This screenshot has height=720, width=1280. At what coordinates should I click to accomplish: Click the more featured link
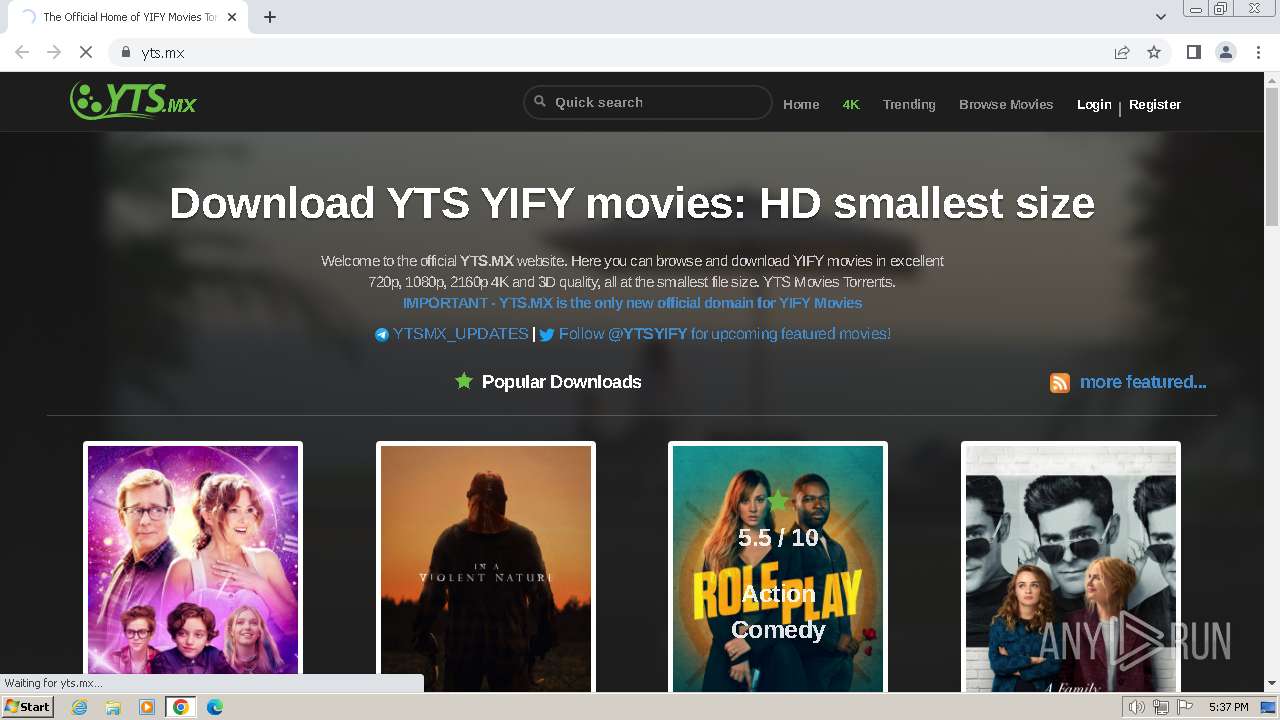pos(1143,382)
